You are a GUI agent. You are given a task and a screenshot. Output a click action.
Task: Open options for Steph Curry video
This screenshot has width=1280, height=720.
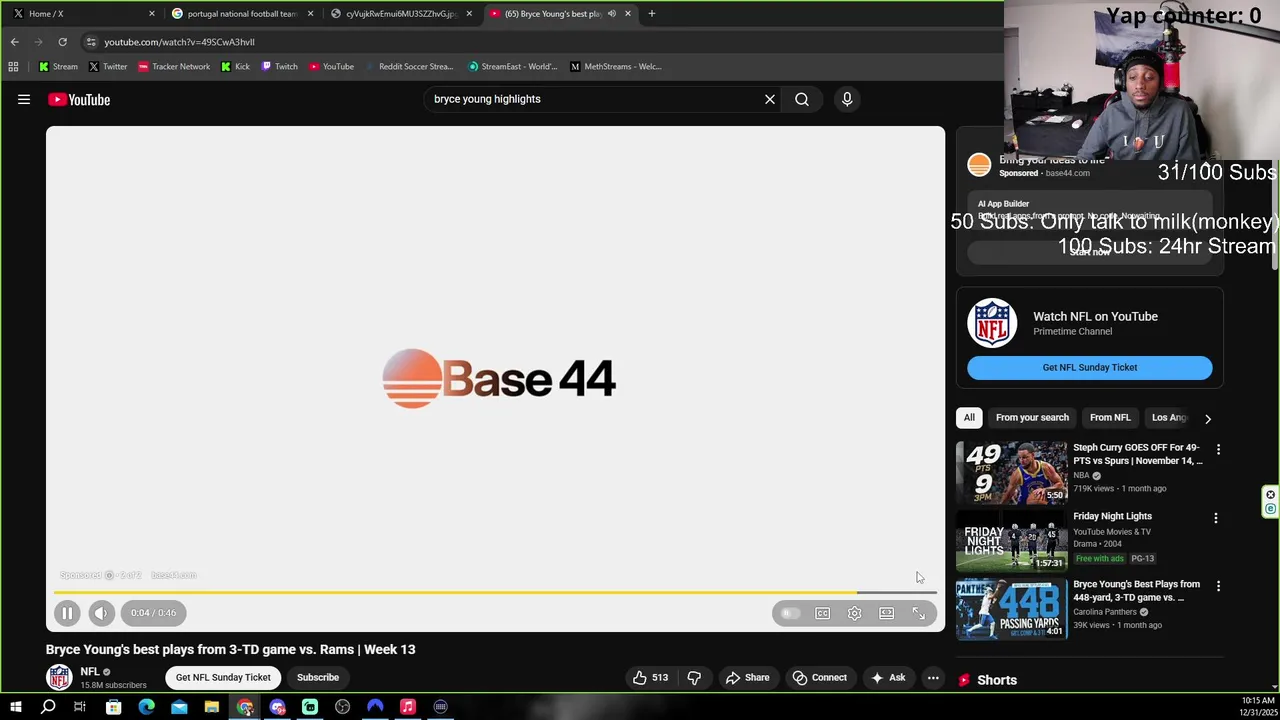click(1218, 449)
